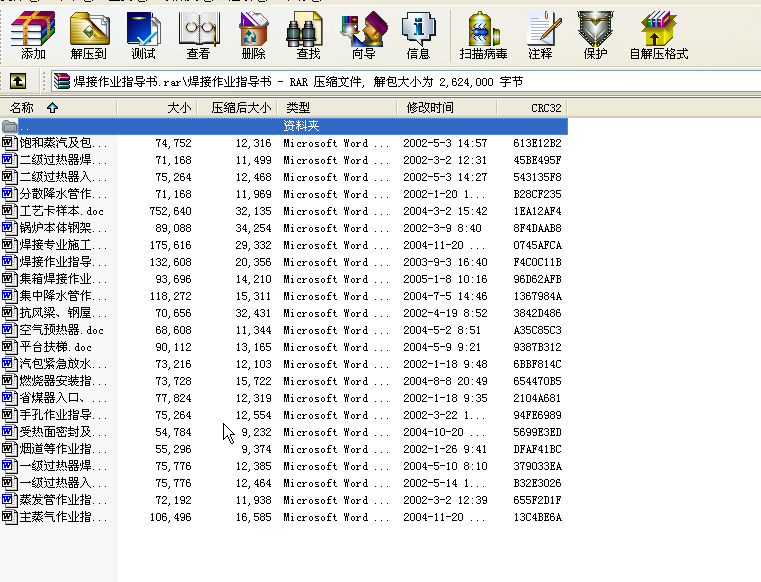Open the 查看 (View) tool
Image resolution: width=761 pixels, height=582 pixels.
(x=199, y=35)
